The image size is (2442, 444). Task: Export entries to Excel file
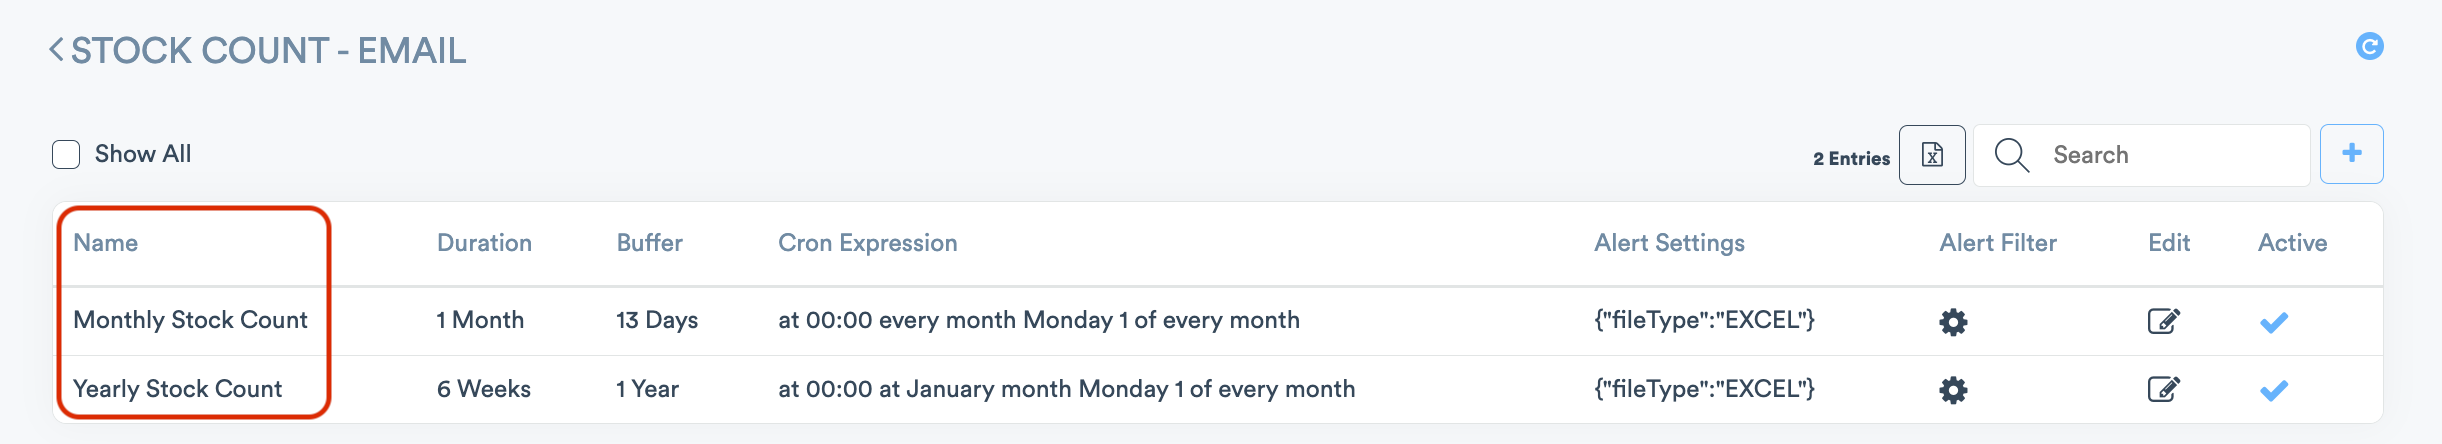[x=1931, y=155]
